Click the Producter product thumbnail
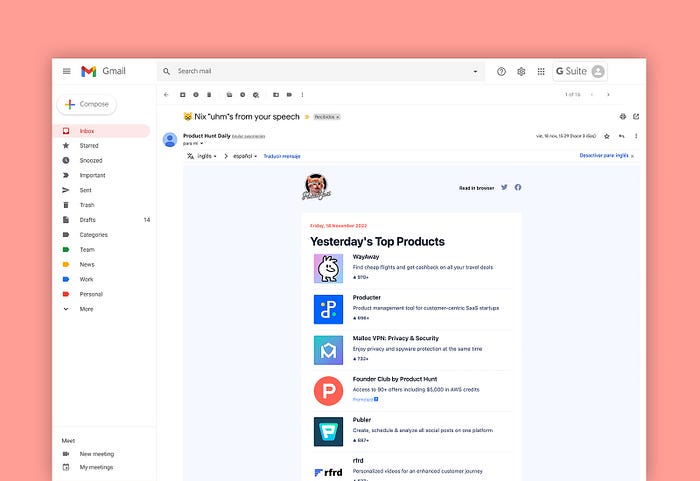 click(328, 309)
